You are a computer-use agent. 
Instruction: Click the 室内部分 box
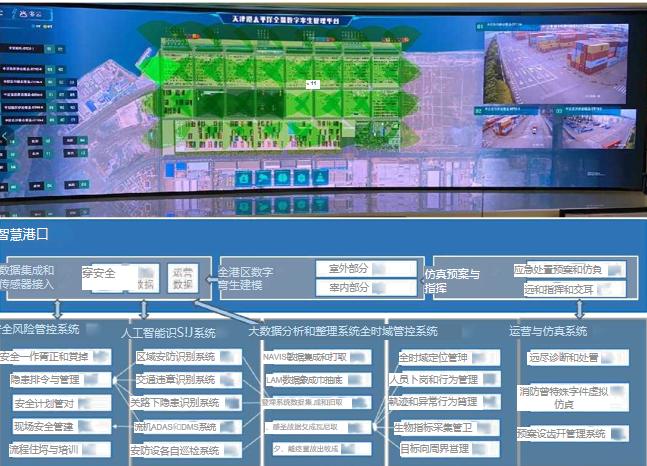pos(366,288)
